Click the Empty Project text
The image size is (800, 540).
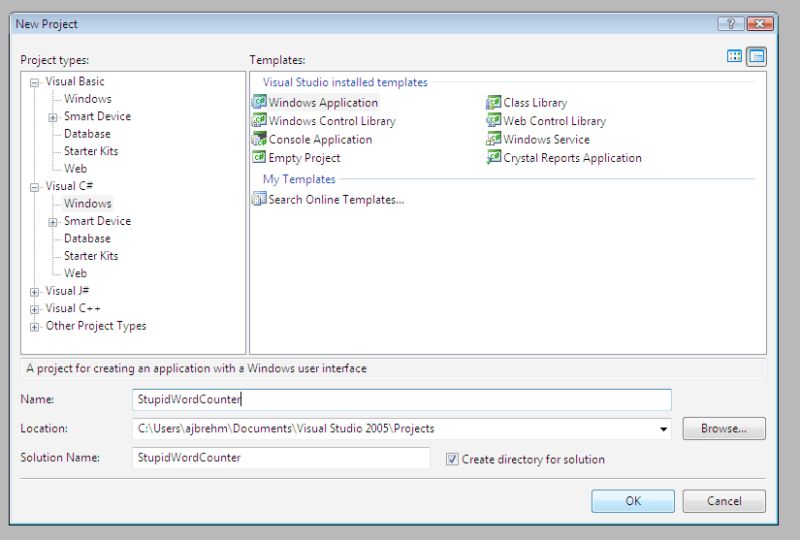click(x=305, y=158)
